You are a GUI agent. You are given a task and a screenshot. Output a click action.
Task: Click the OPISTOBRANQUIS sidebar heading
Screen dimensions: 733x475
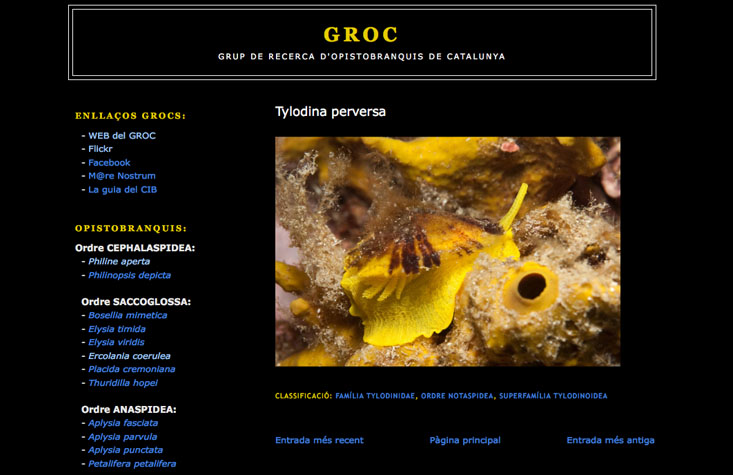tap(131, 229)
